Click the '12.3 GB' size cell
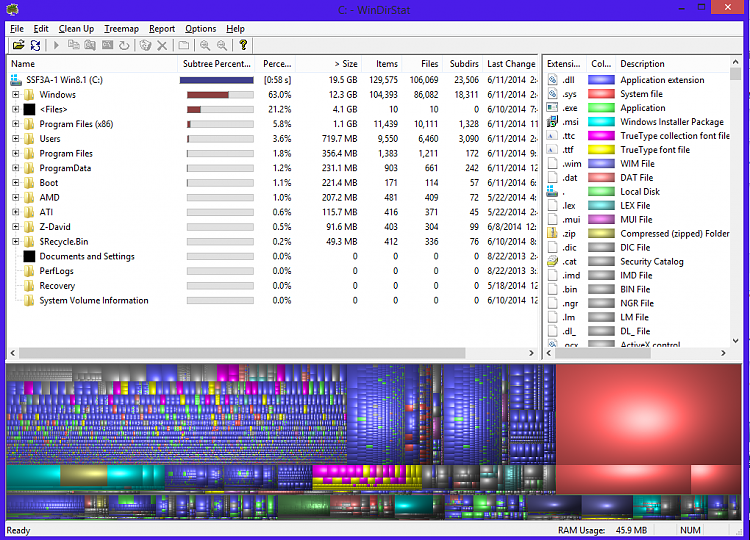This screenshot has width=750, height=540. click(342, 95)
